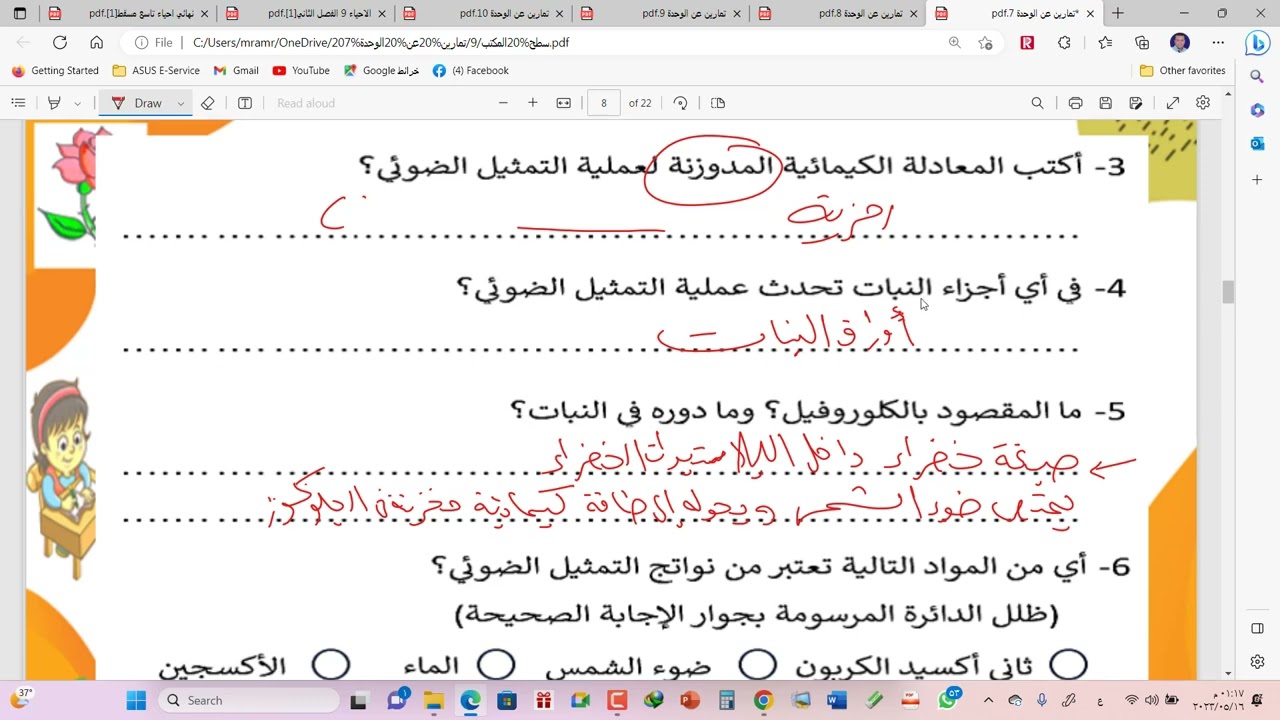This screenshot has height=720, width=1280.
Task: Rotate the PDF page
Action: 681,103
